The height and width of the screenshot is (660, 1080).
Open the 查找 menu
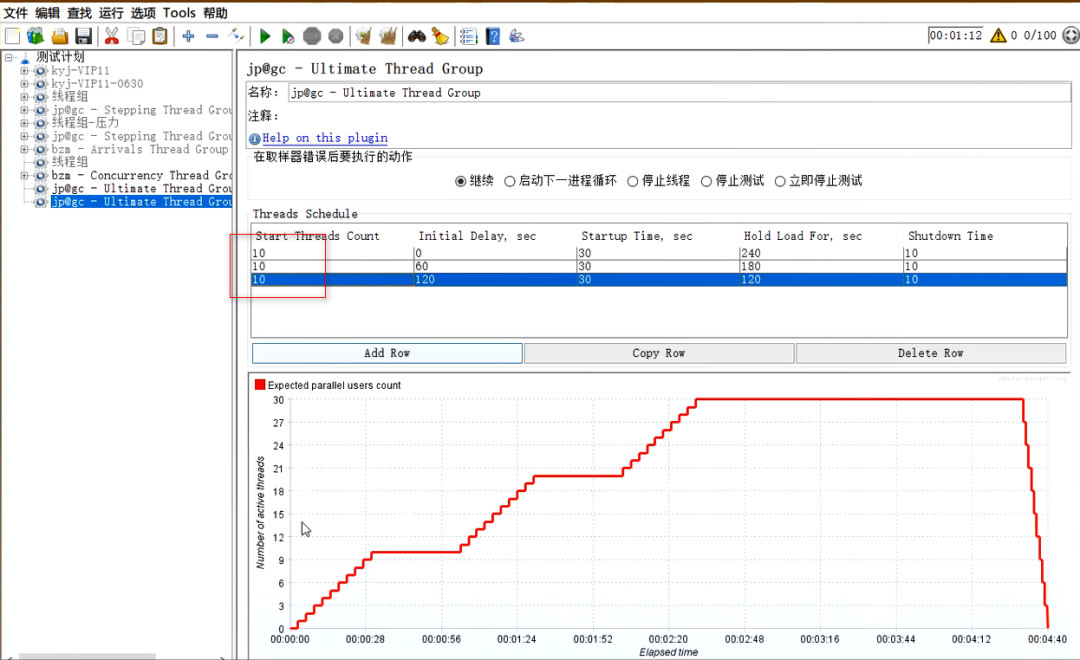(x=79, y=13)
